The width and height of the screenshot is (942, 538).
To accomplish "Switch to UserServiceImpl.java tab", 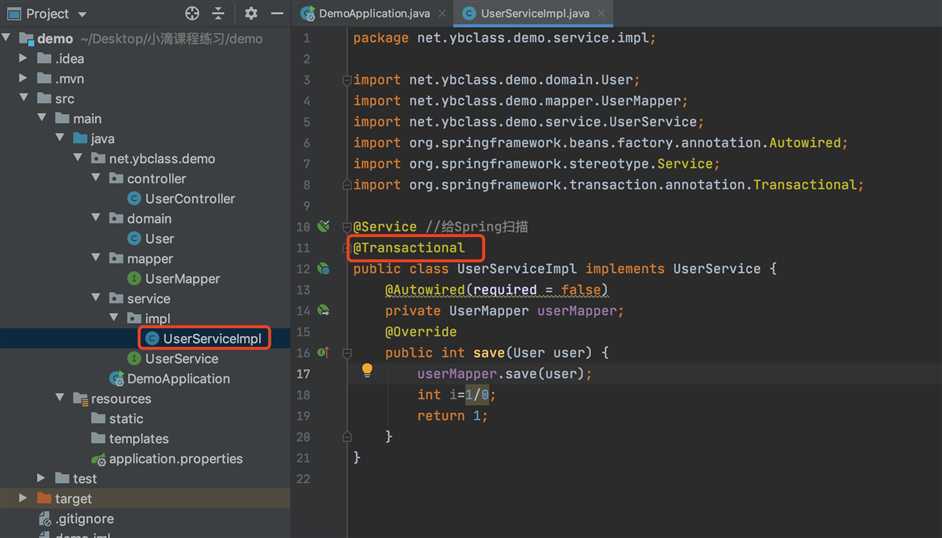I will coord(535,13).
